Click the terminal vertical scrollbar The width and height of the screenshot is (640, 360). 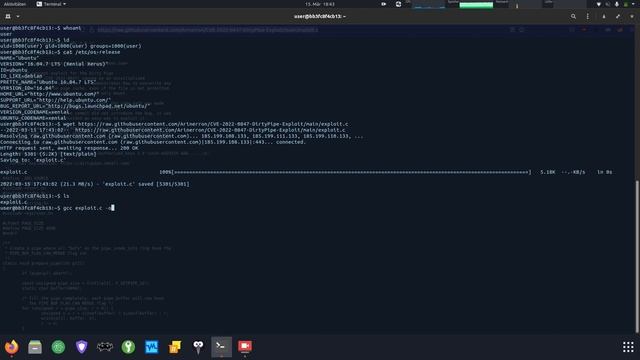click(638, 256)
